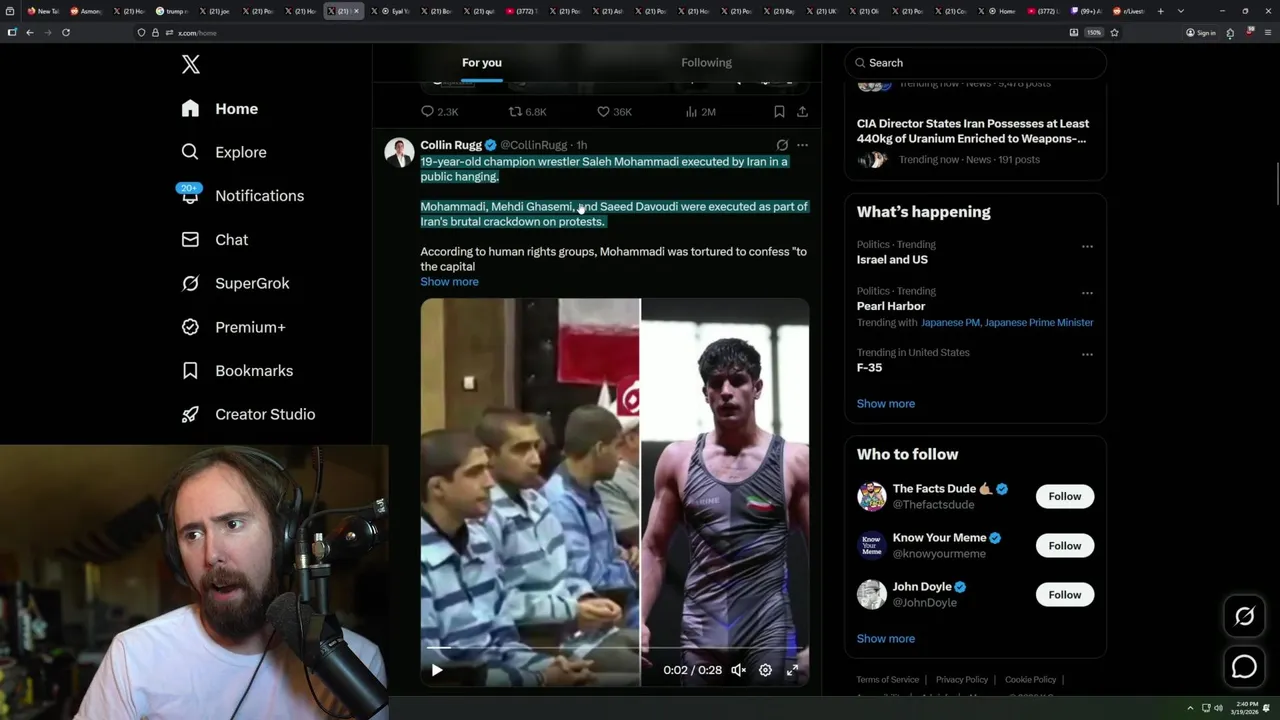1280x720 pixels.
Task: Click the browser Sign in button
Action: pos(1201,33)
